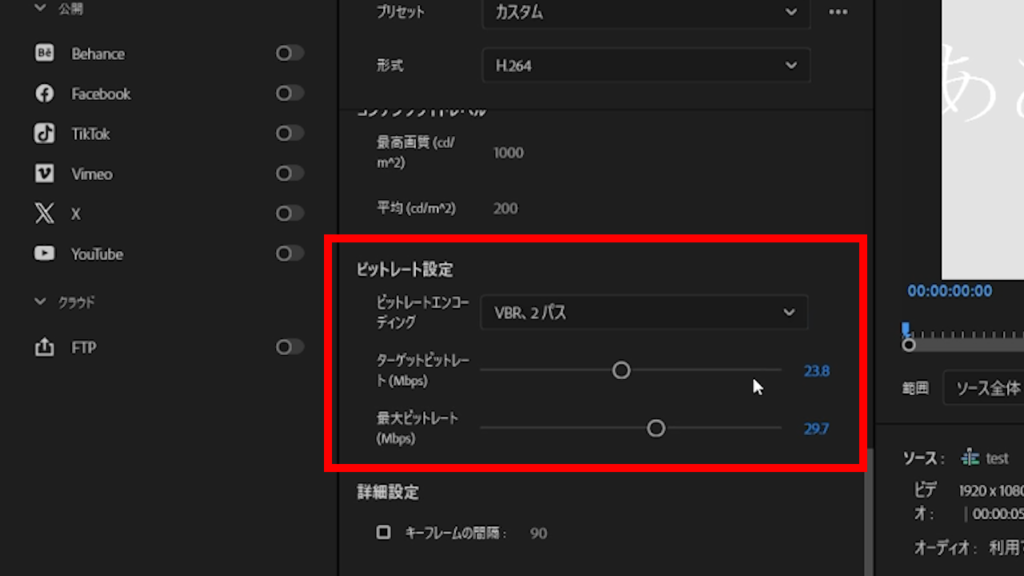Click the source name test
Viewport: 1024px width, 576px height.
[x=997, y=458]
